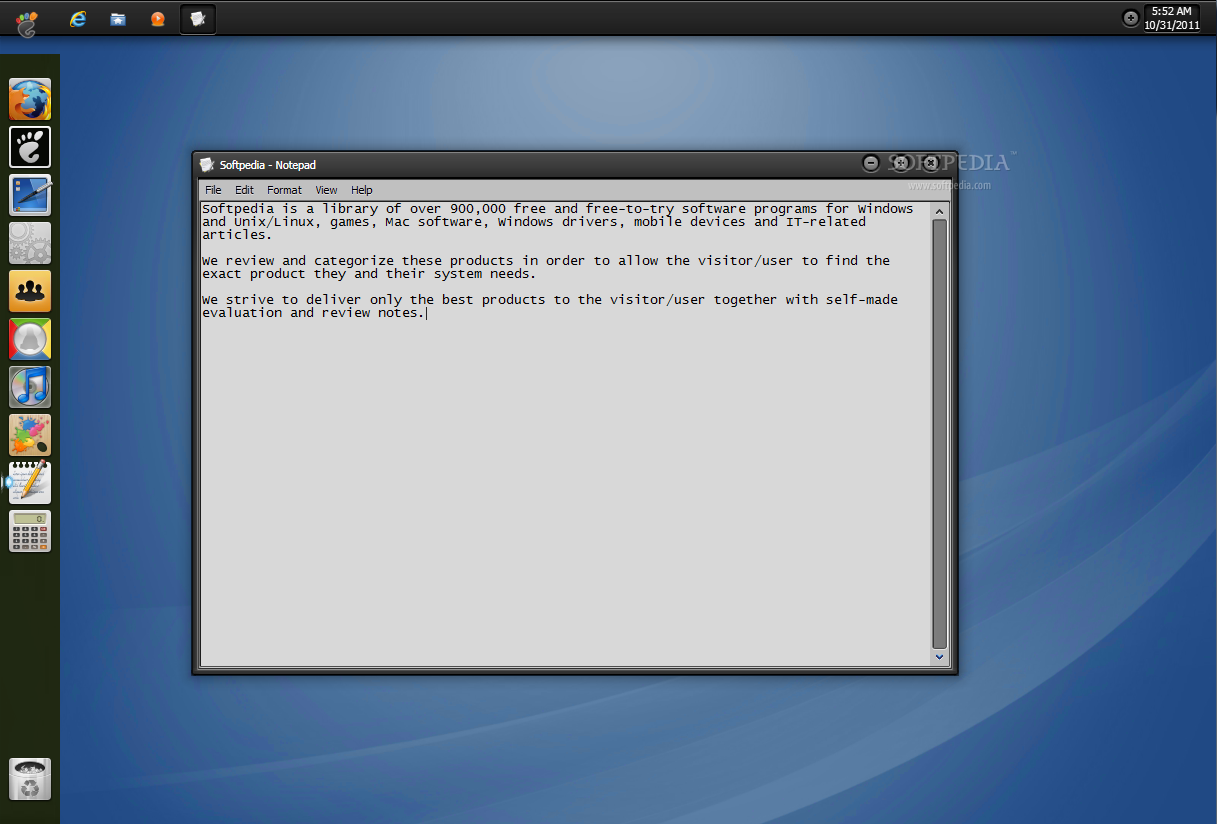Open the black GNOME foot dock icon

[x=30, y=147]
